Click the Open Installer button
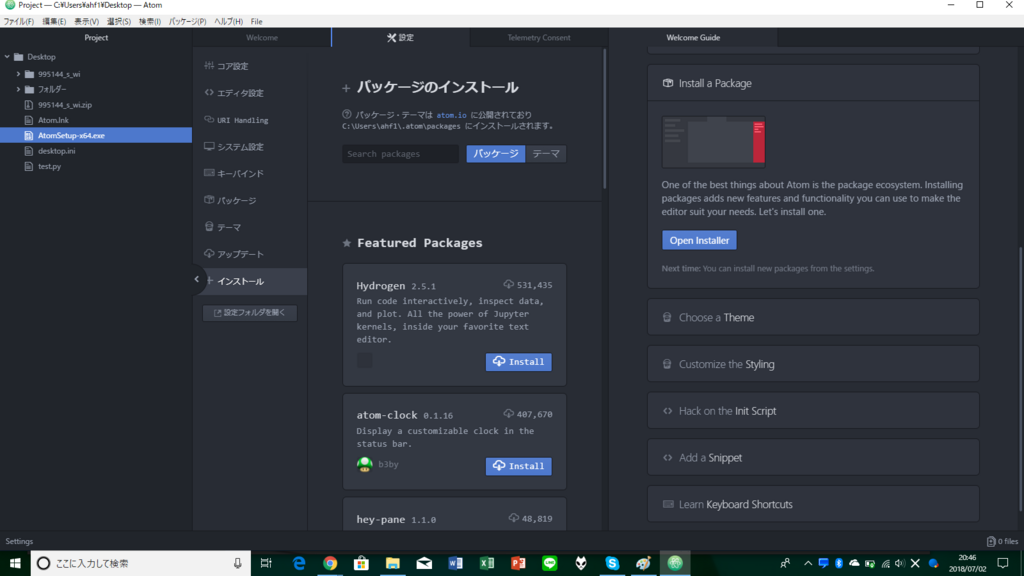 699,240
